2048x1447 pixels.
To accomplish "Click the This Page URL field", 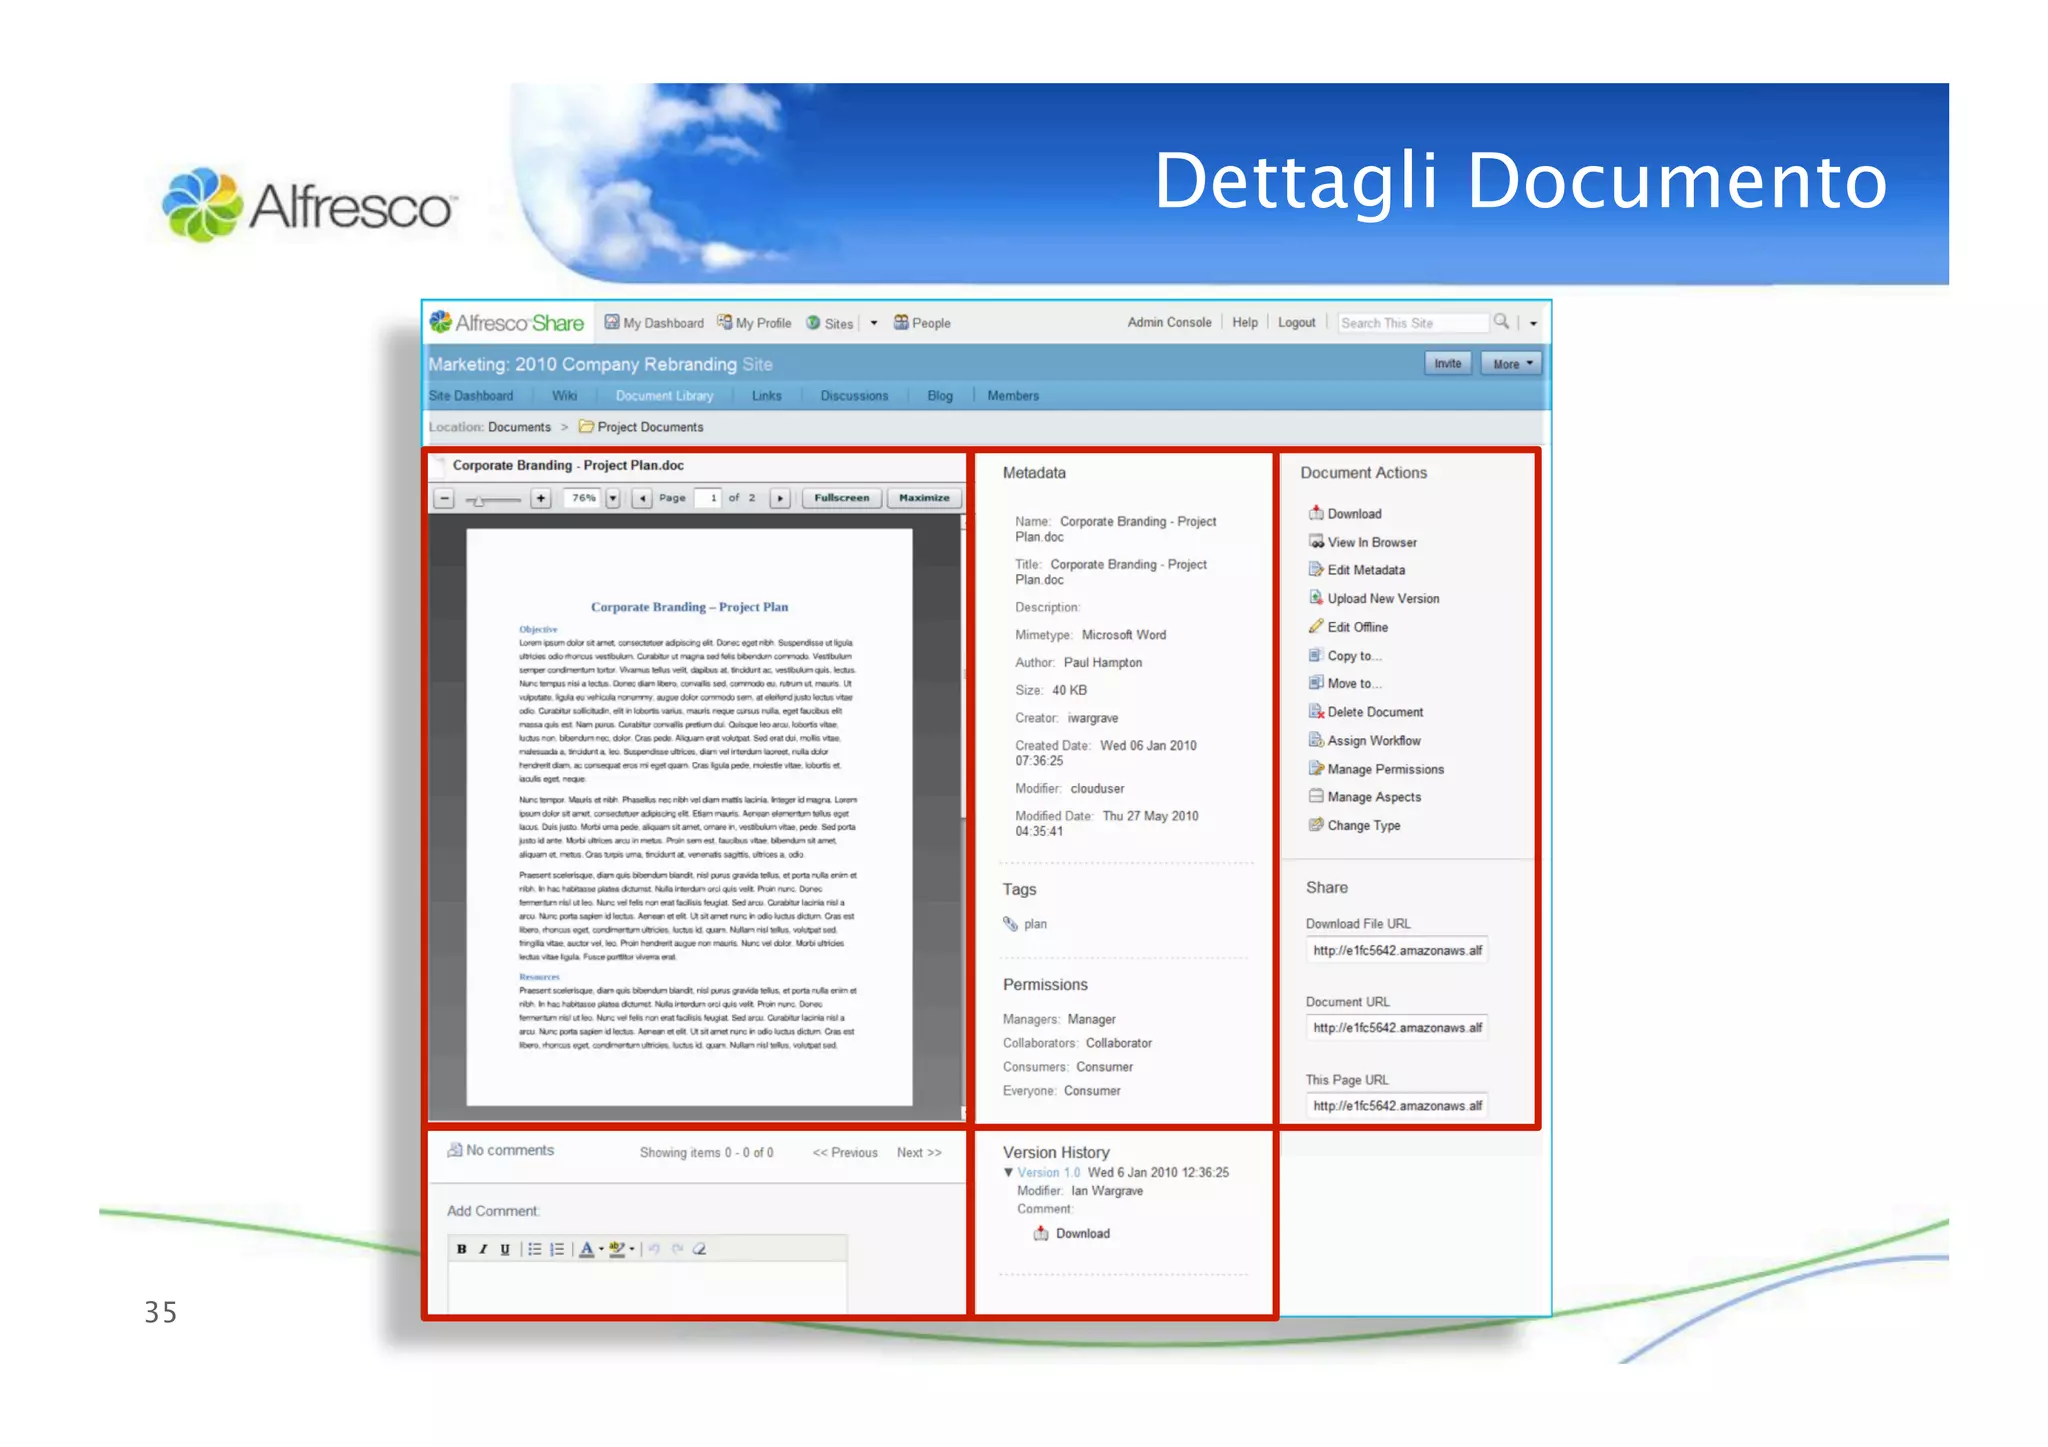I will pyautogui.click(x=1397, y=1105).
